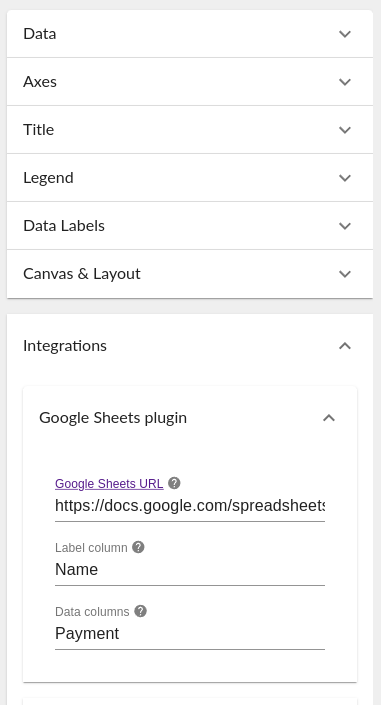Open the Data panel header
The width and height of the screenshot is (381, 705).
pyautogui.click(x=190, y=34)
